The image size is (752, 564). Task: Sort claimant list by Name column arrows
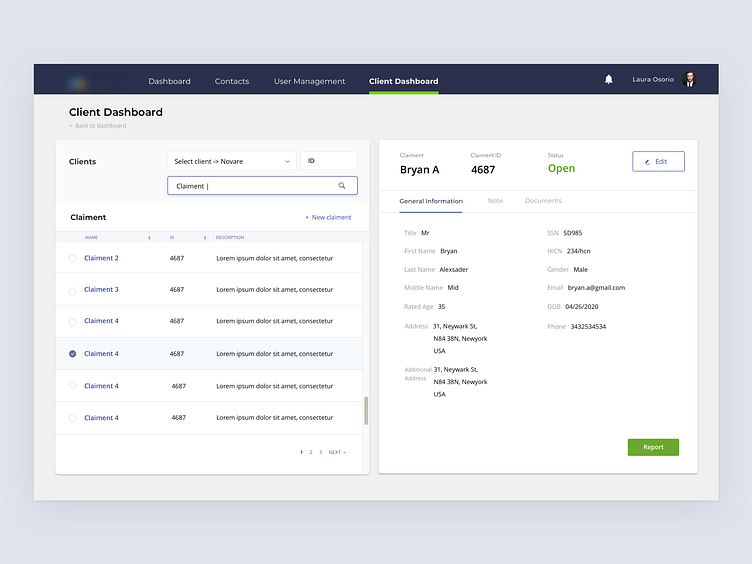(x=149, y=237)
